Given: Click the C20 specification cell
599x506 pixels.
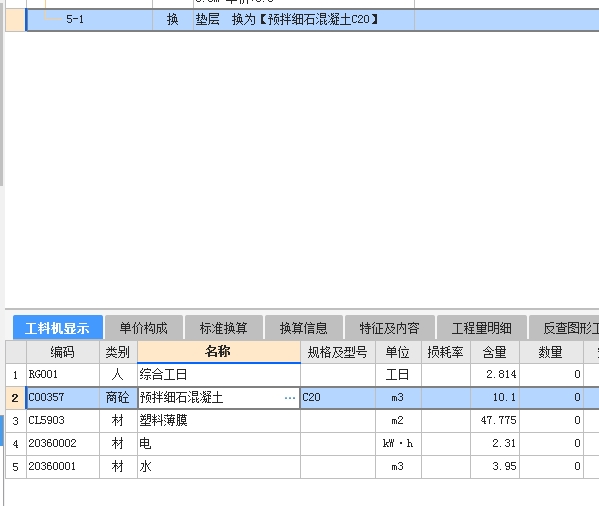Looking at the screenshot, I should [x=338, y=398].
